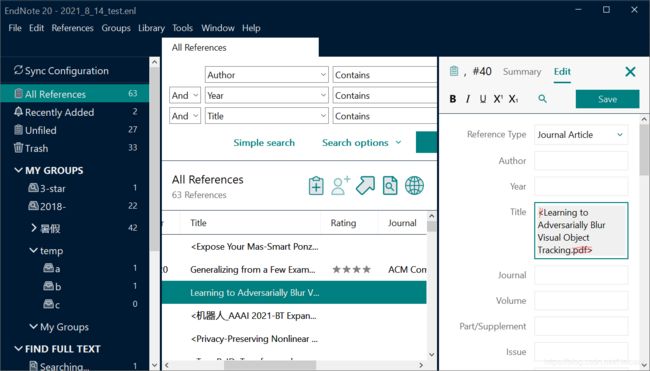The image size is (650, 371).
Task: Collapse the My Groups set
Action: coord(34,327)
